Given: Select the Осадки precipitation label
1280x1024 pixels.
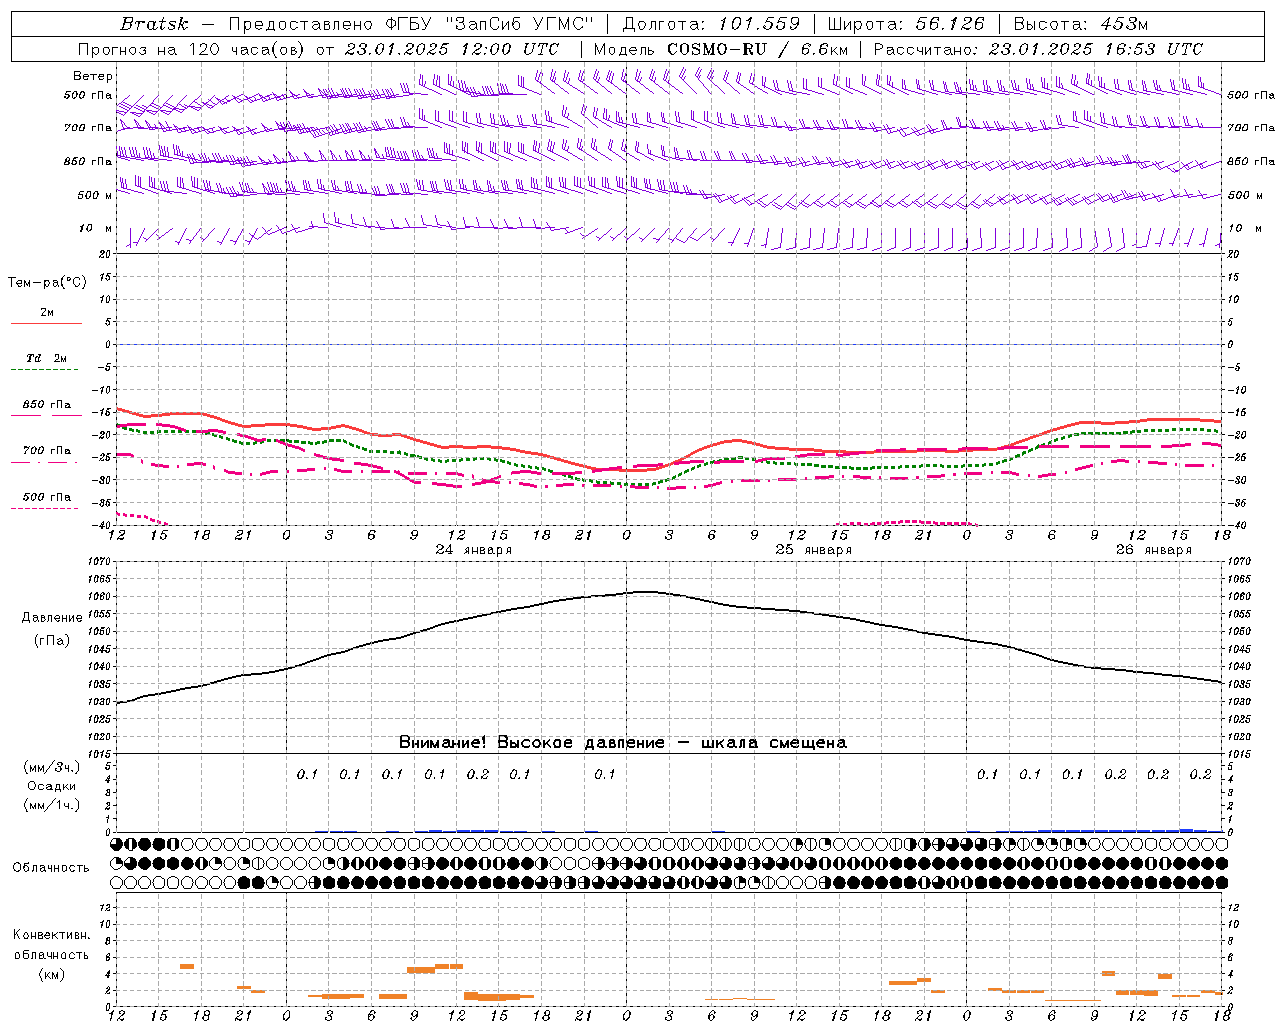Looking at the screenshot, I should coord(52,786).
